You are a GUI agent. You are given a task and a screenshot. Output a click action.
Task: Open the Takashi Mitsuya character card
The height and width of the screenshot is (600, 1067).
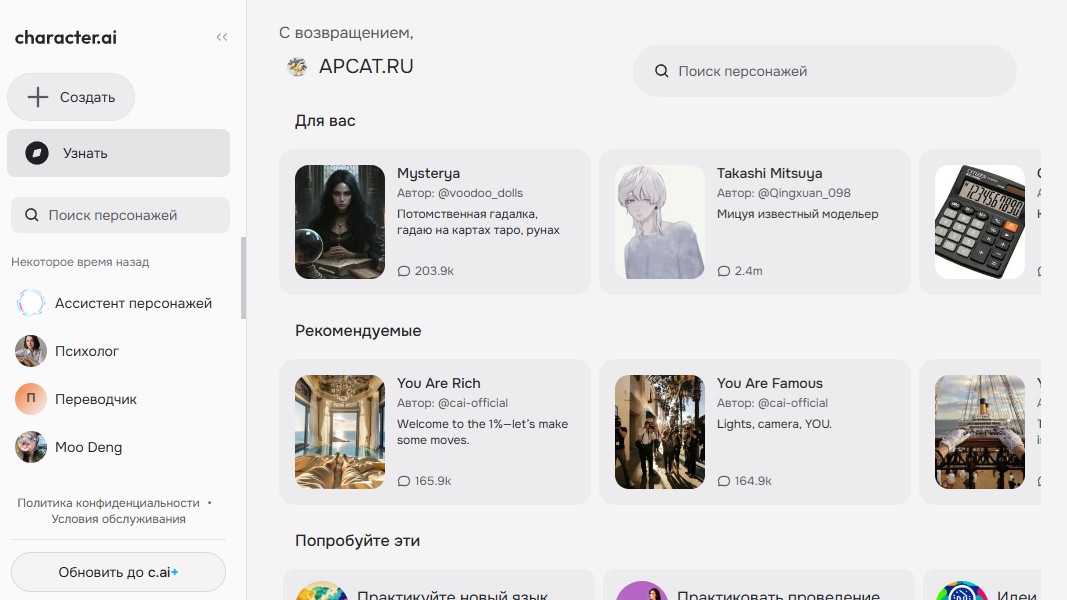point(755,221)
